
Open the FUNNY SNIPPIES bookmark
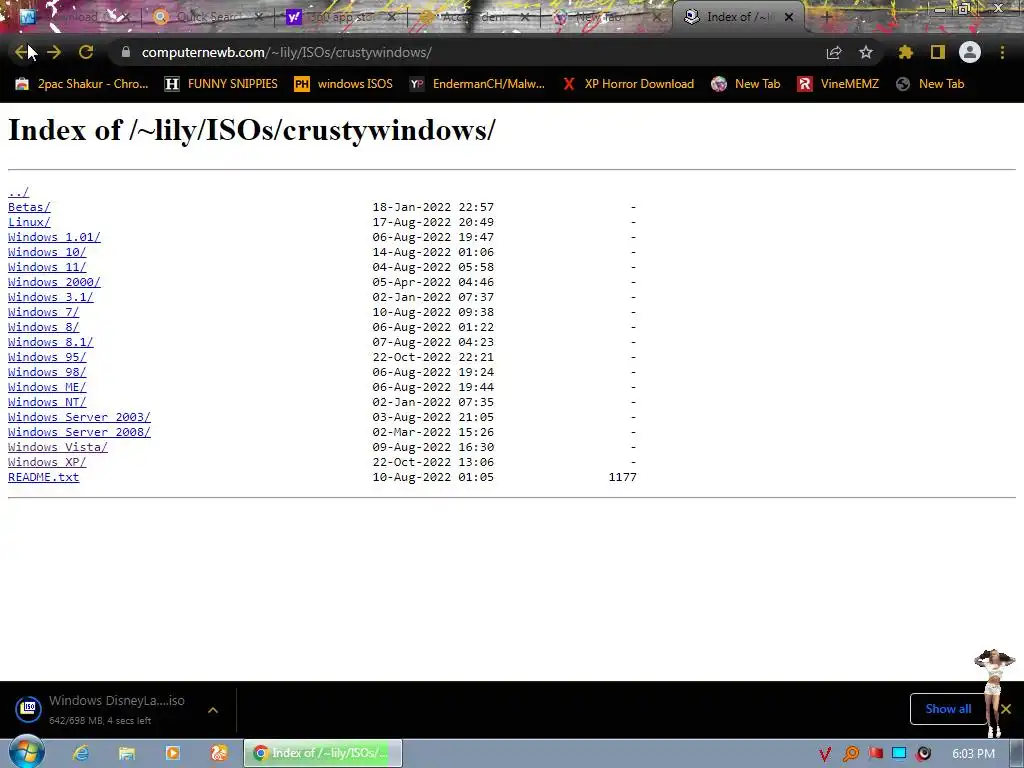[x=221, y=84]
